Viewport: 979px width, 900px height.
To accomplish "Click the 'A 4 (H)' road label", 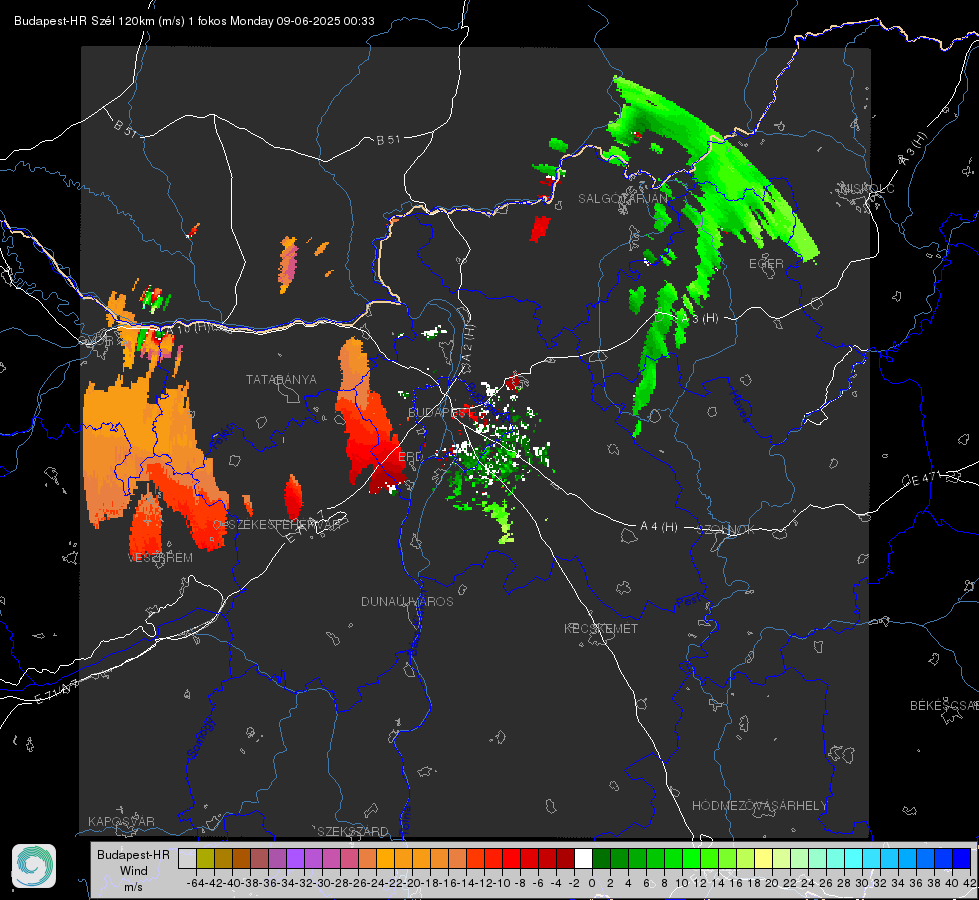I will [659, 527].
